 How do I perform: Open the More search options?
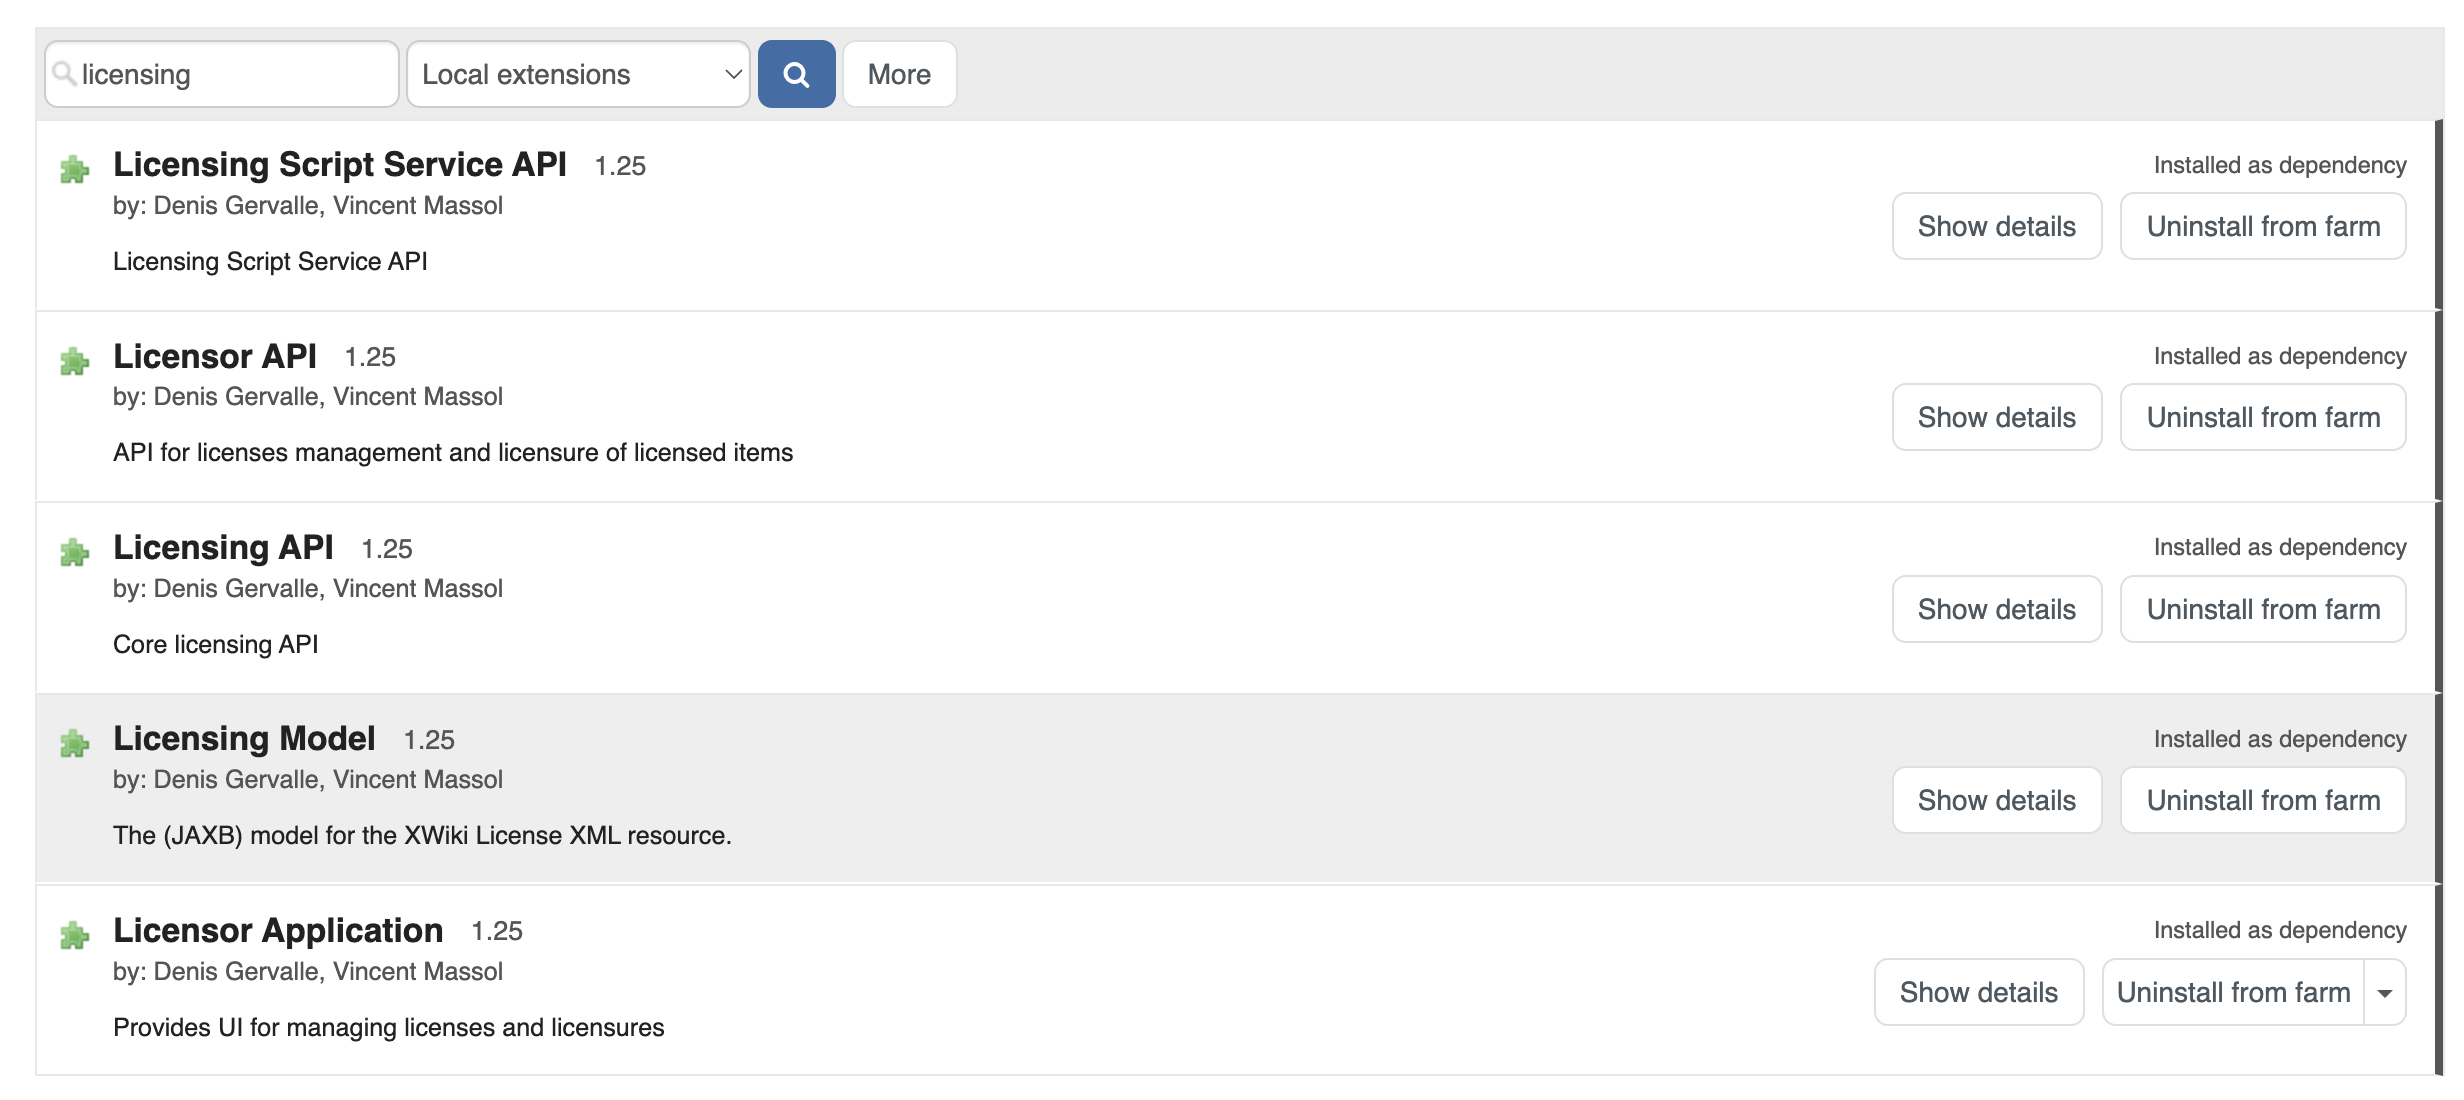point(899,74)
